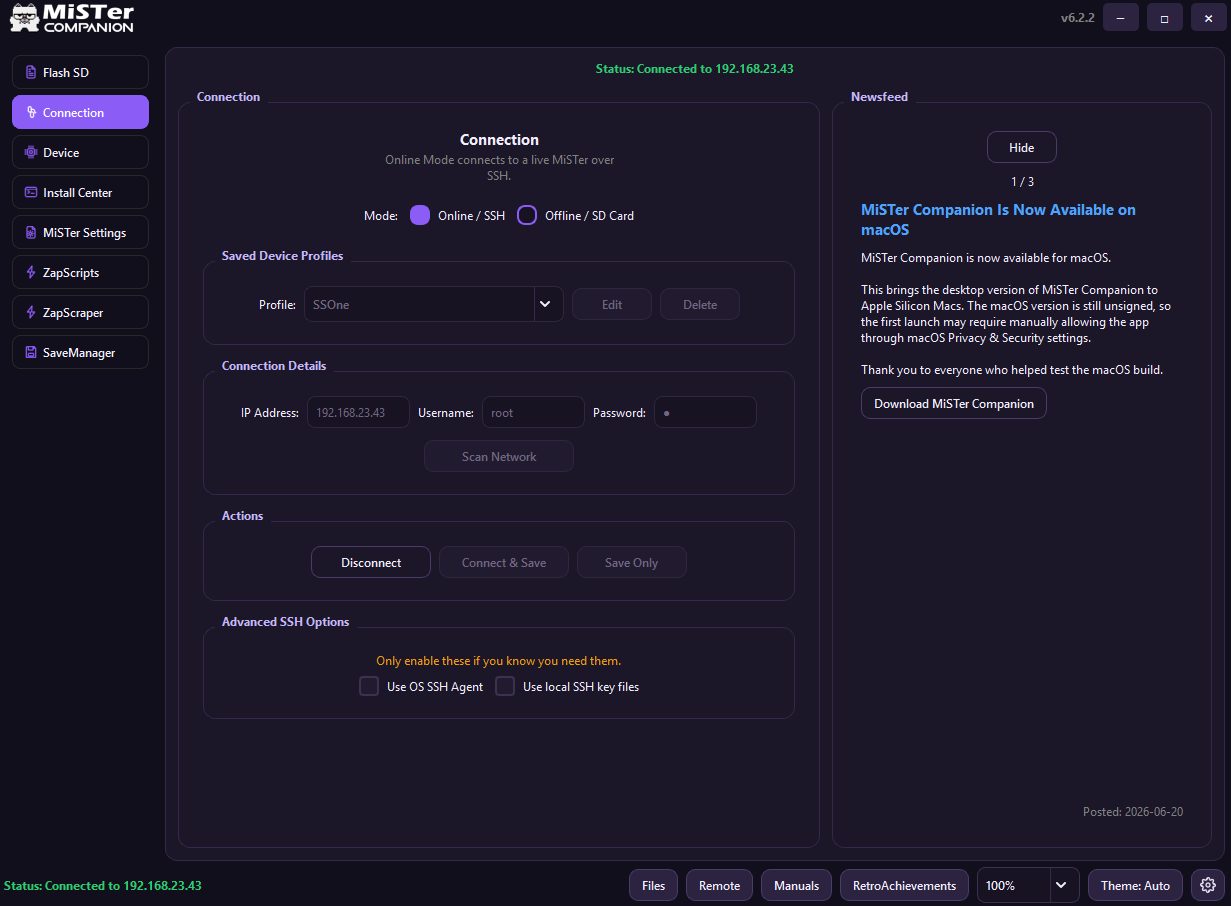Select Offline / SD Card mode
The image size is (1231, 906).
[527, 215]
